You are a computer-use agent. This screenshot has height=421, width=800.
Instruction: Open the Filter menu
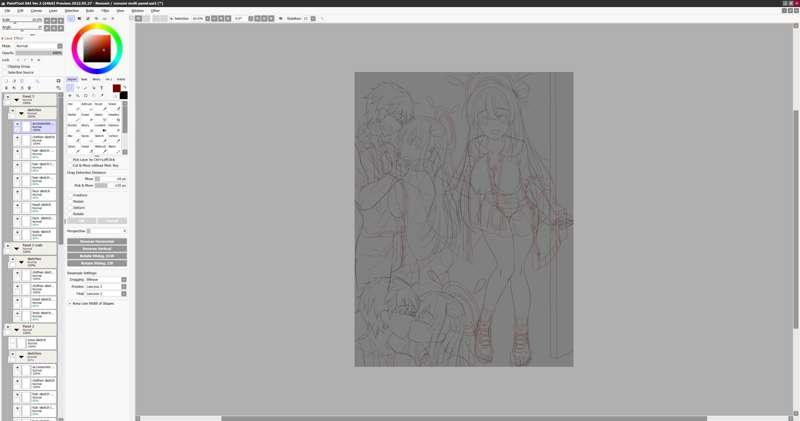coord(105,11)
